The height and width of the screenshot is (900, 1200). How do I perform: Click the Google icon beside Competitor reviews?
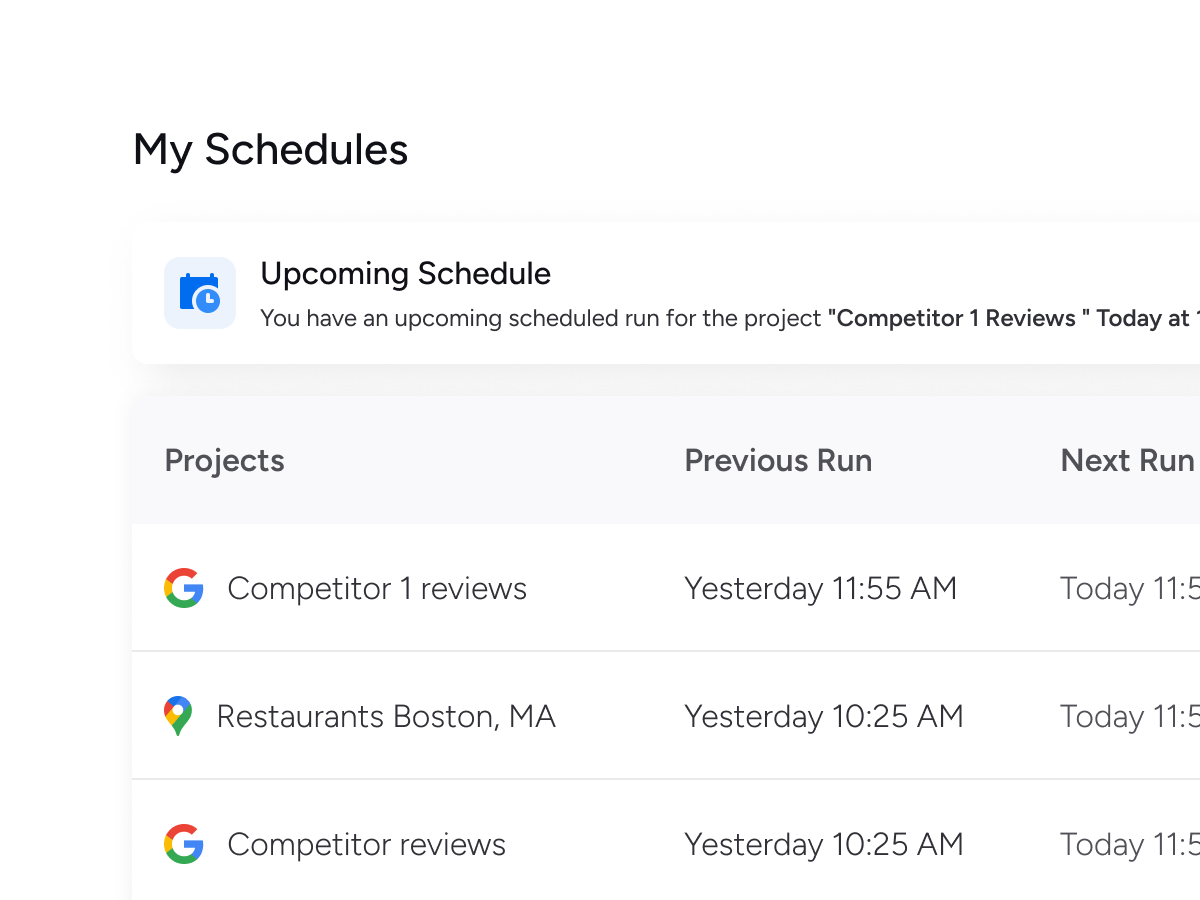(x=184, y=844)
